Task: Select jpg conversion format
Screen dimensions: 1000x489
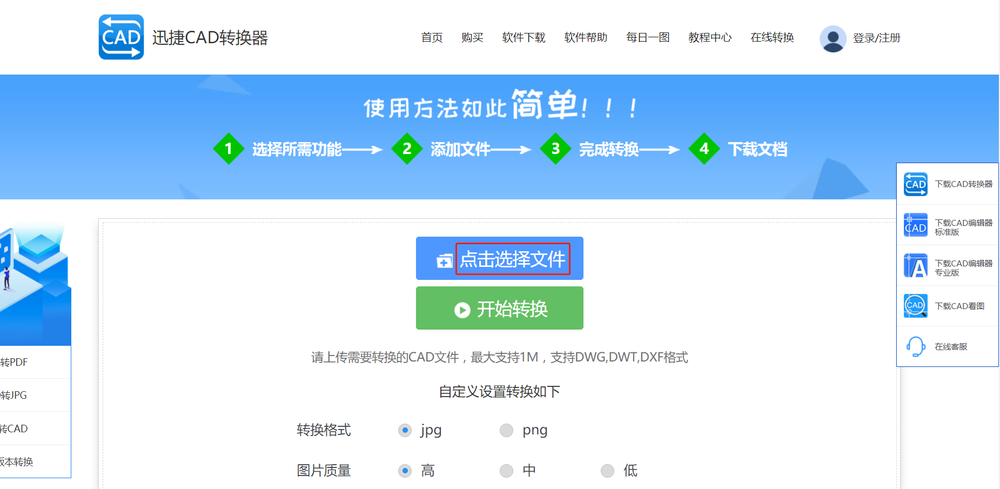Action: [404, 430]
